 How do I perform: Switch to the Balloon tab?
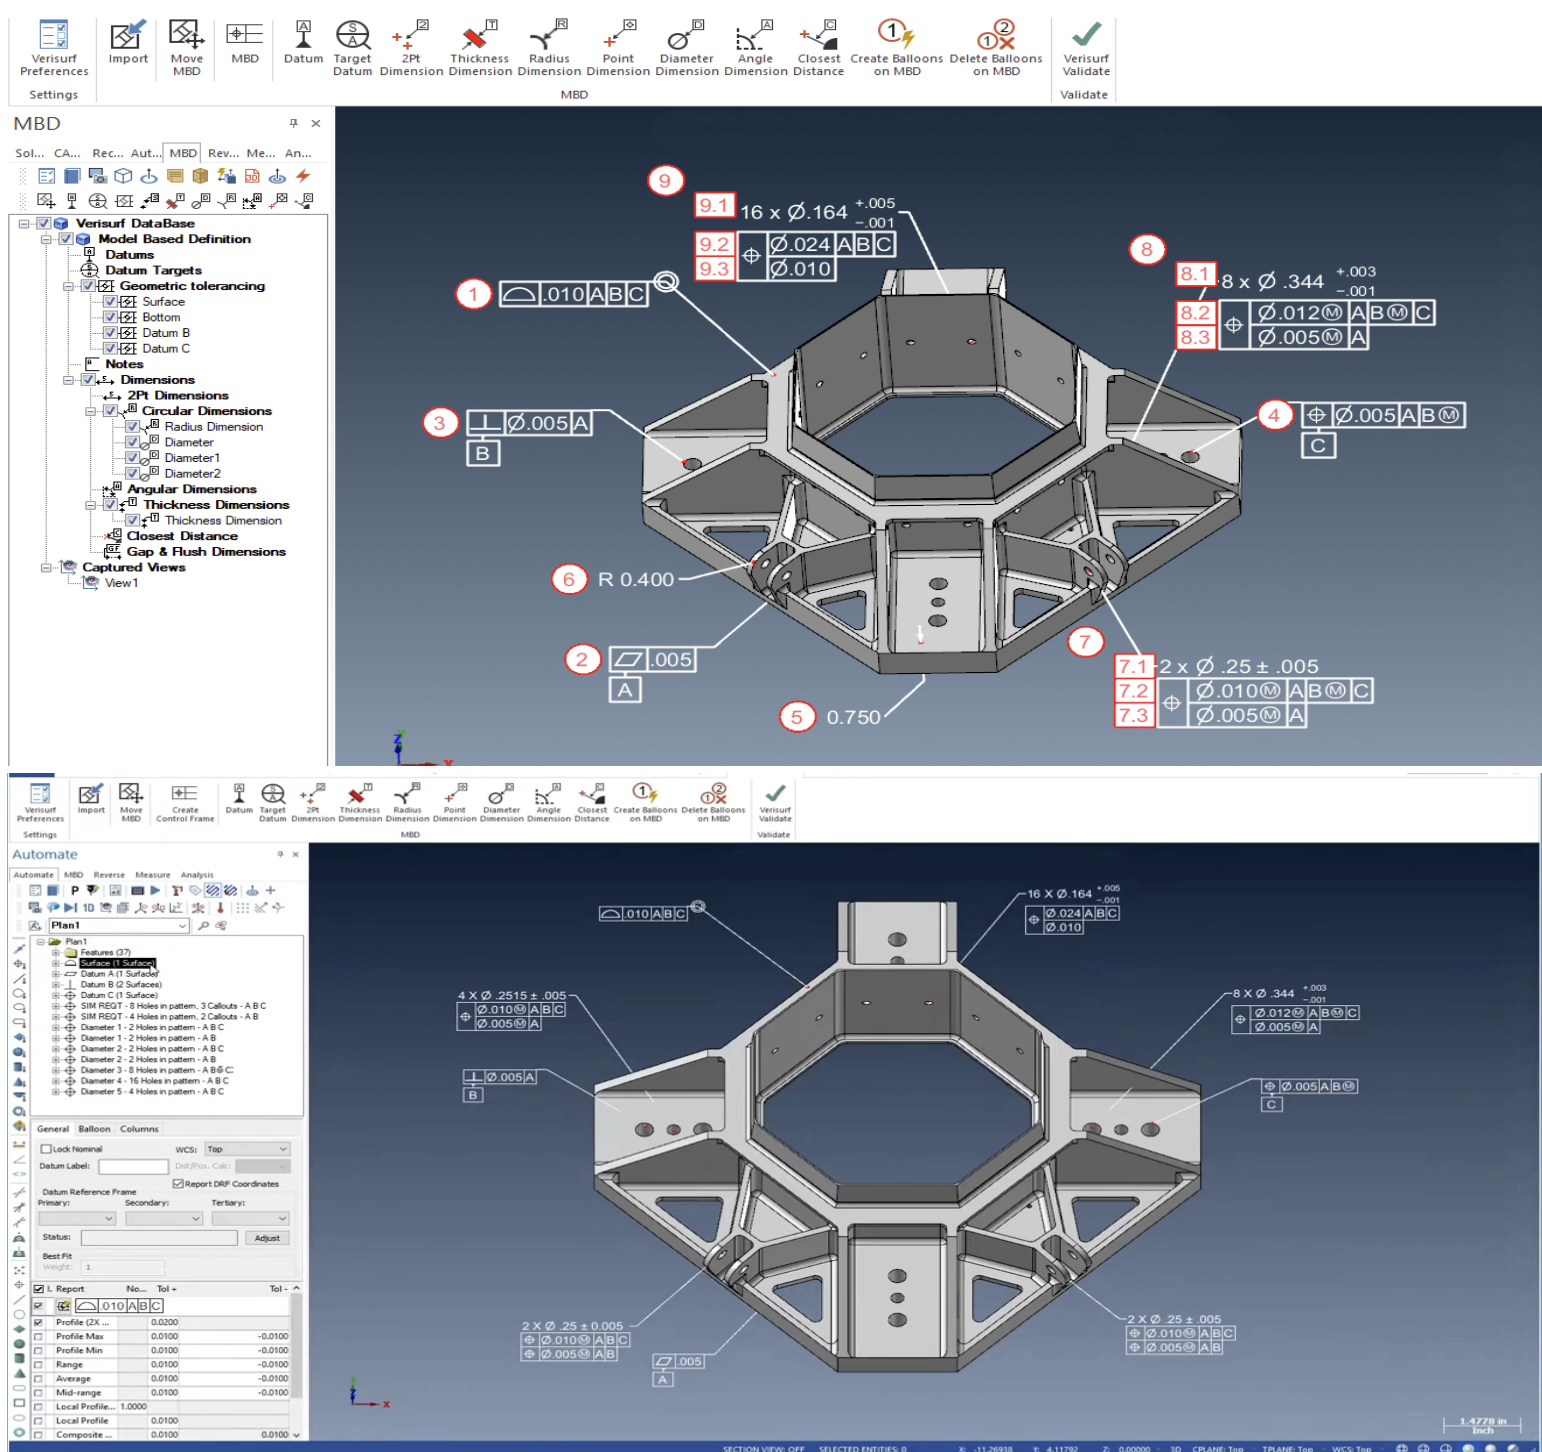coord(96,1128)
